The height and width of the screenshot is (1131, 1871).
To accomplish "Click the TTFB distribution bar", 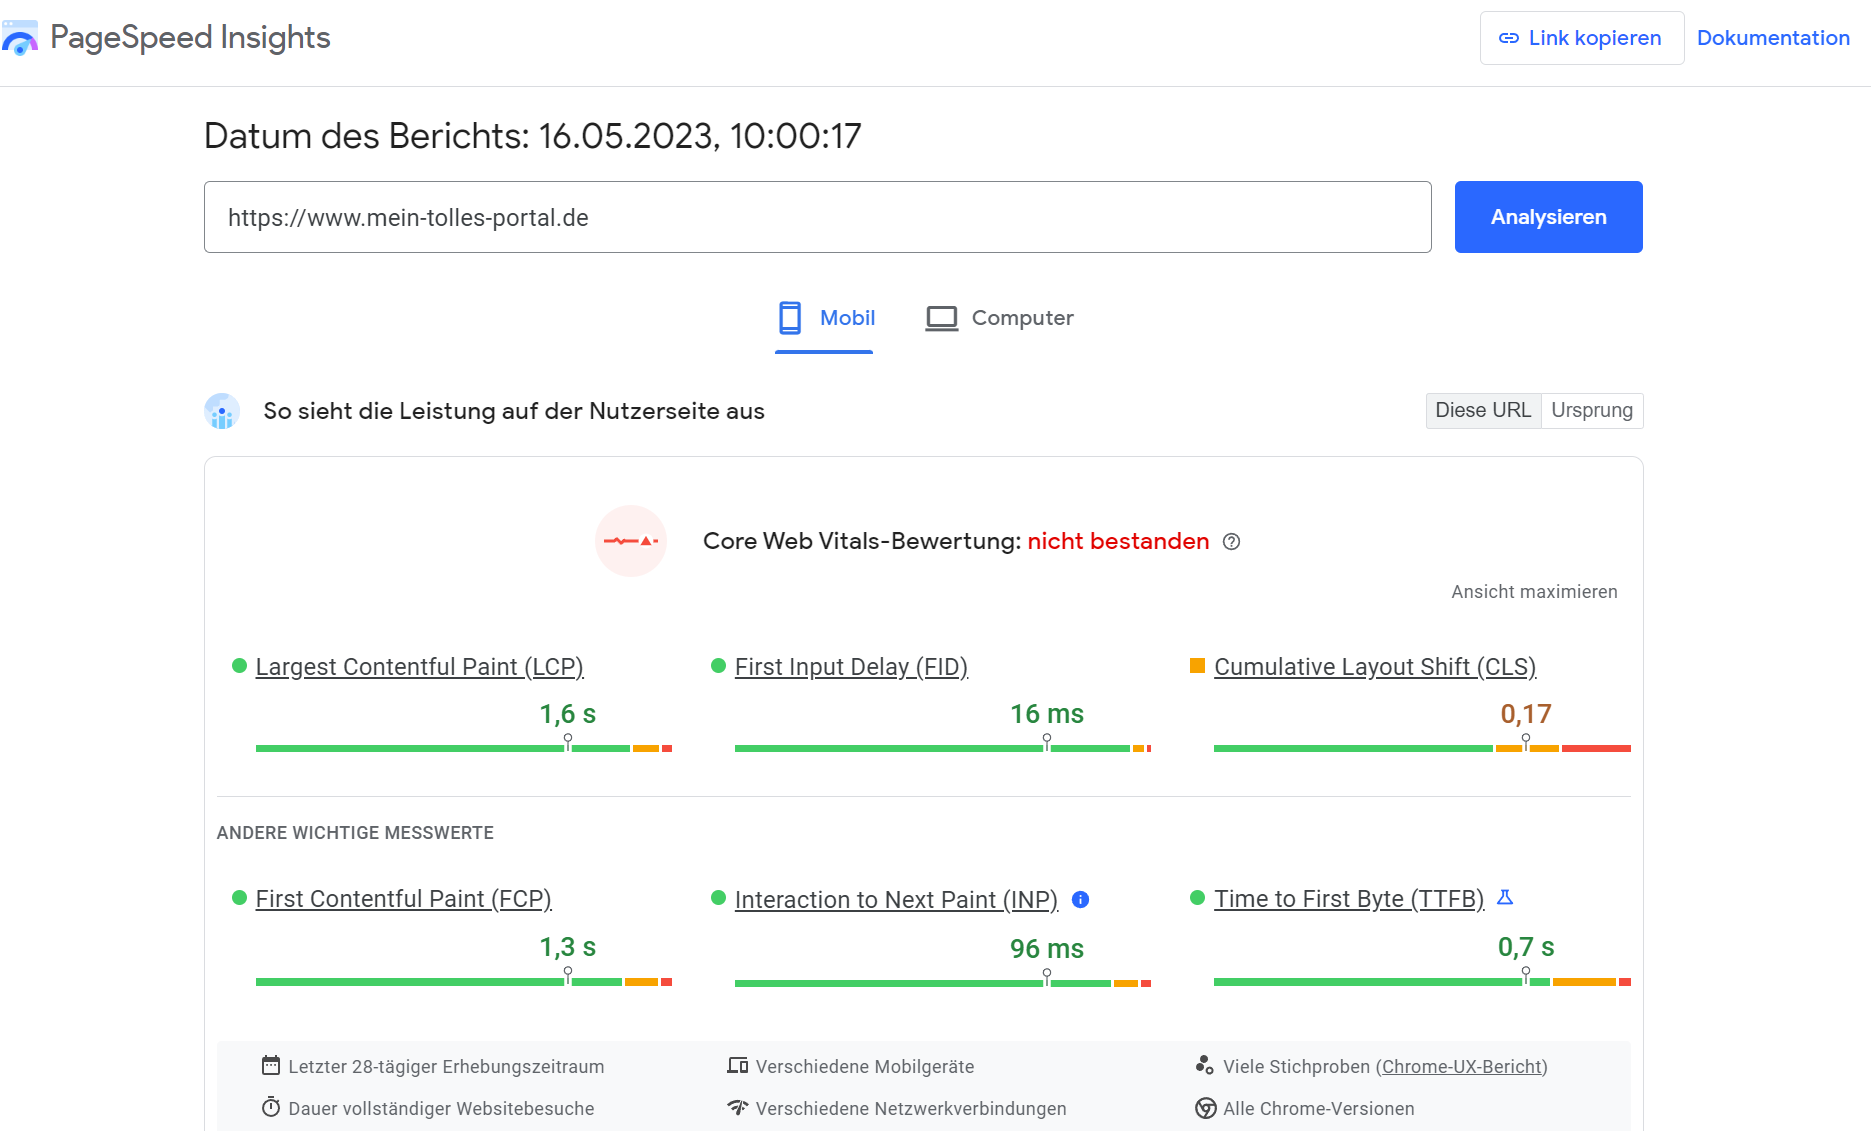I will tap(1422, 982).
